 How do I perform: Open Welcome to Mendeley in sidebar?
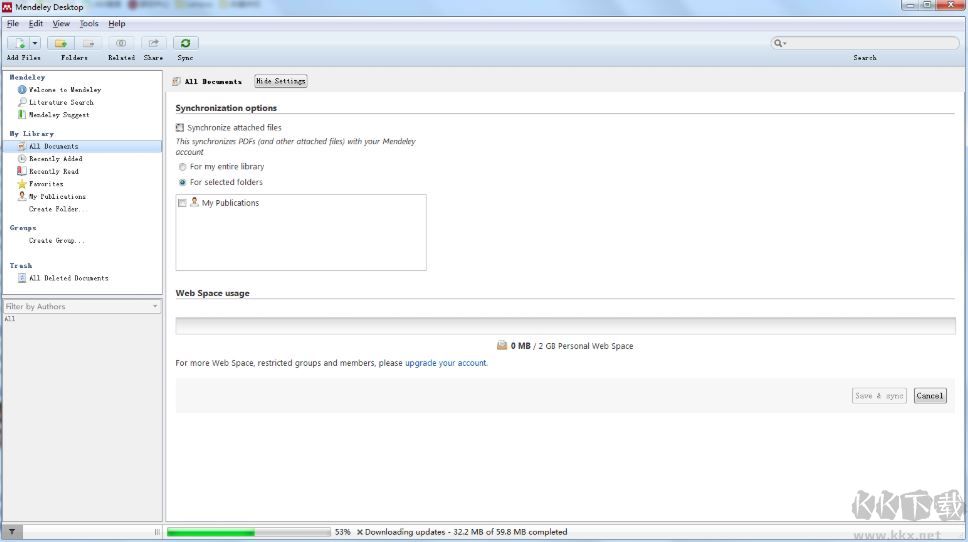pos(65,90)
